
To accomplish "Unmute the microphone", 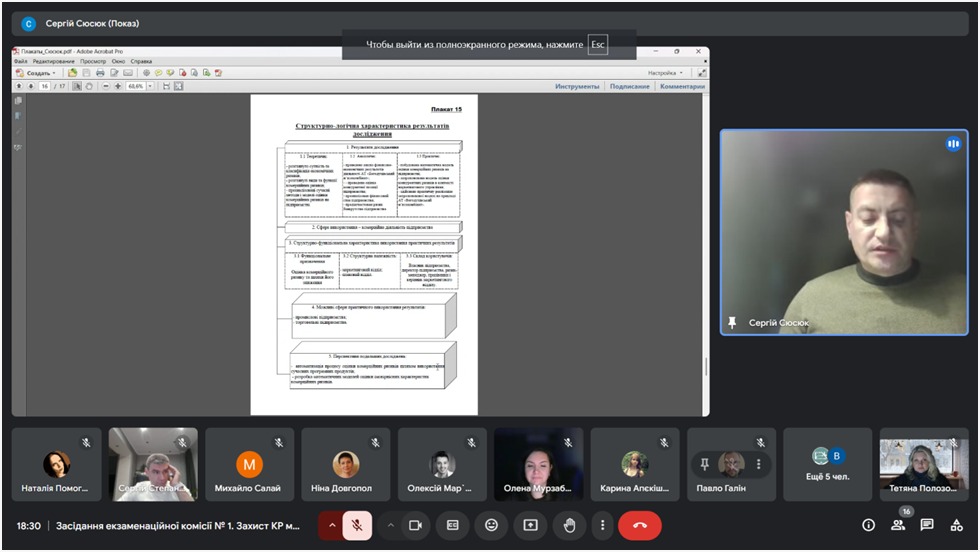I will 357,525.
